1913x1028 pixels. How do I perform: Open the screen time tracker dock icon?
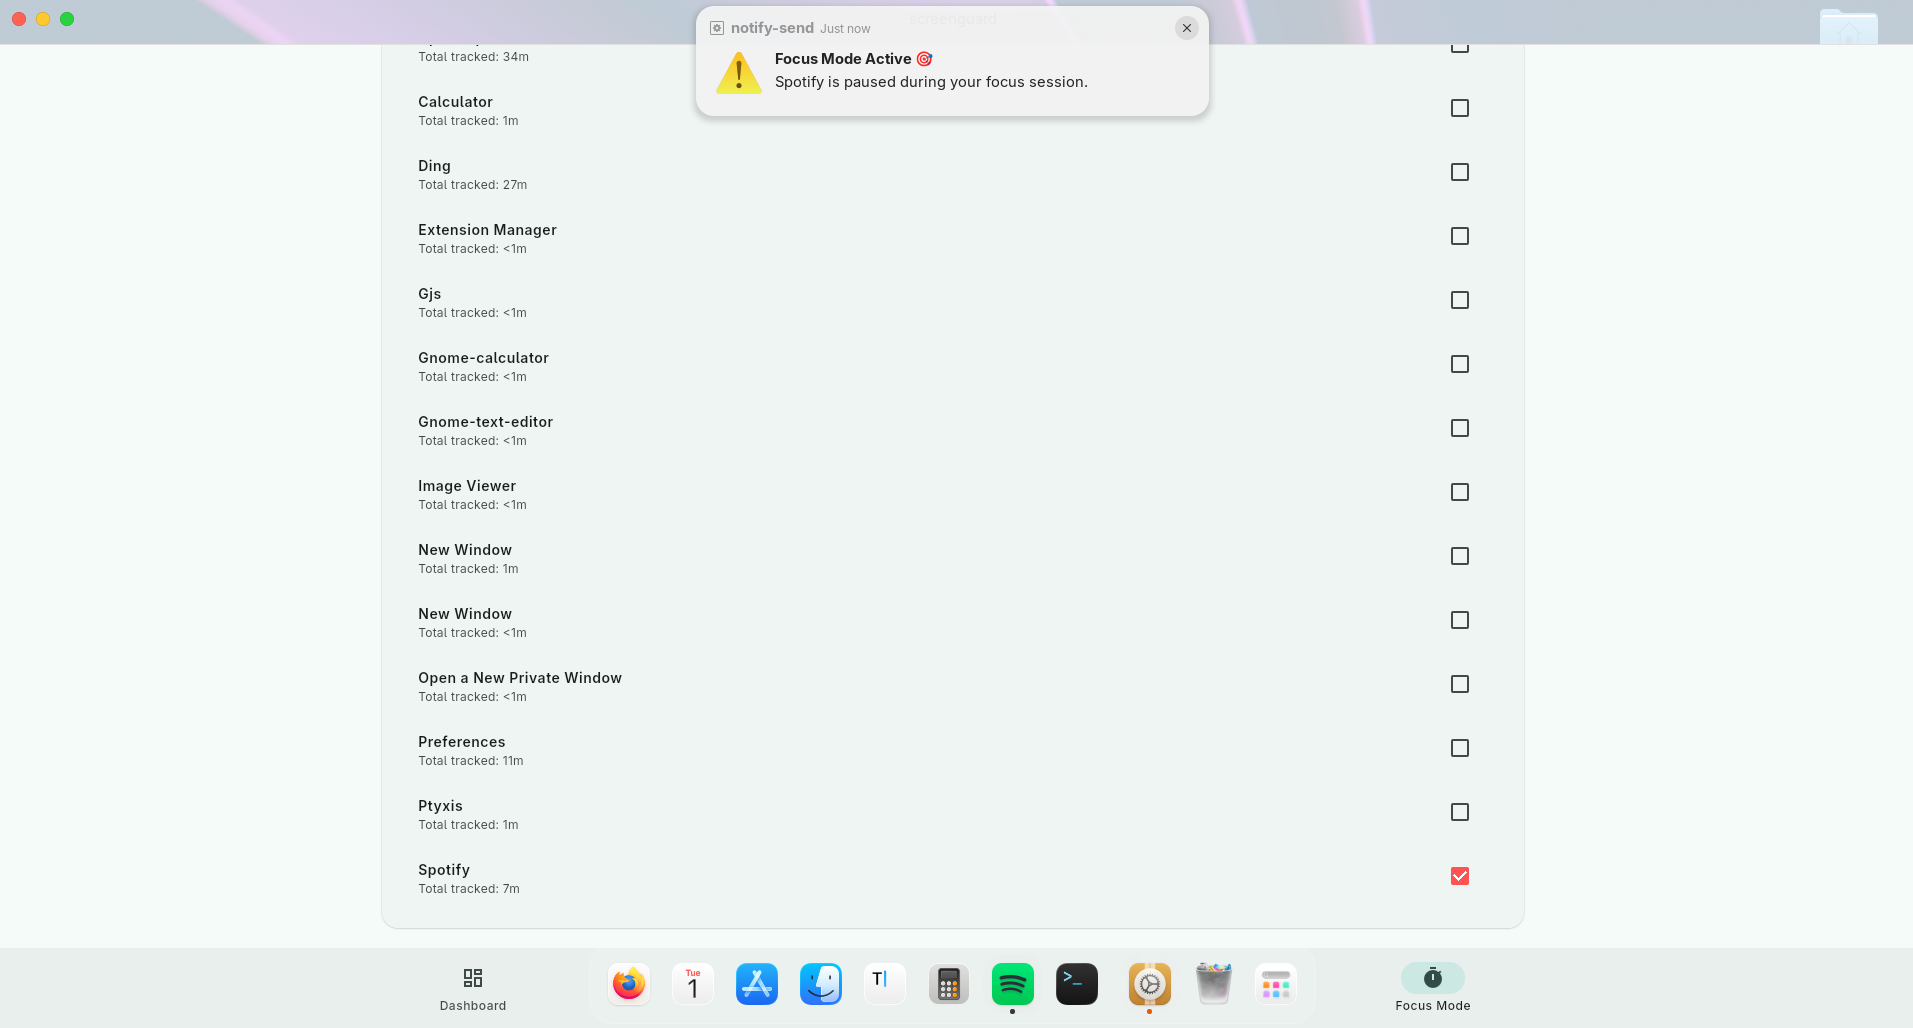(x=1150, y=985)
